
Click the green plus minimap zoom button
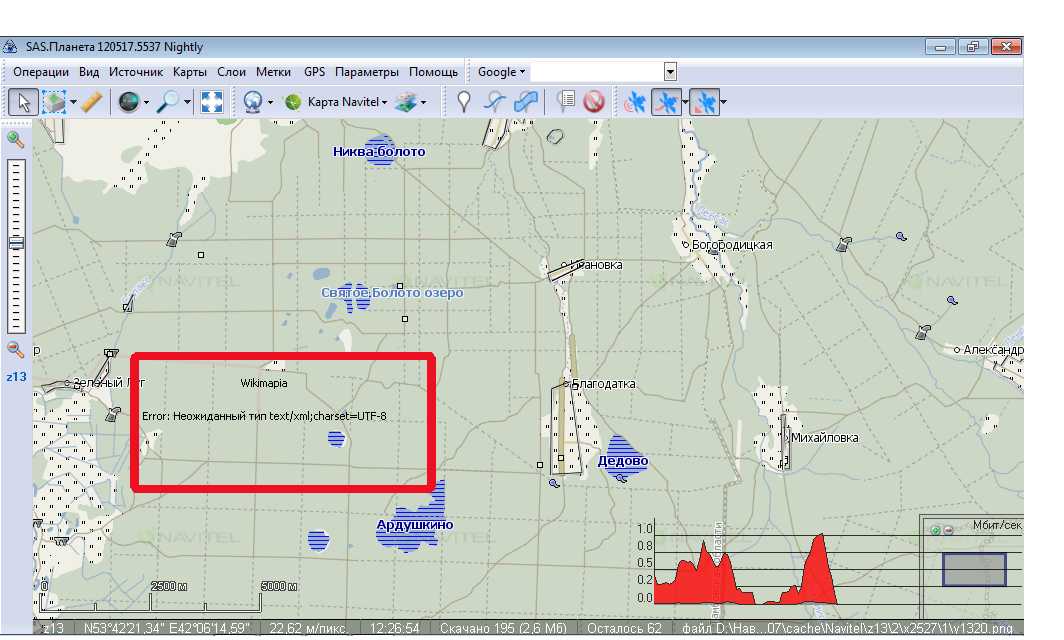pyautogui.click(x=934, y=530)
